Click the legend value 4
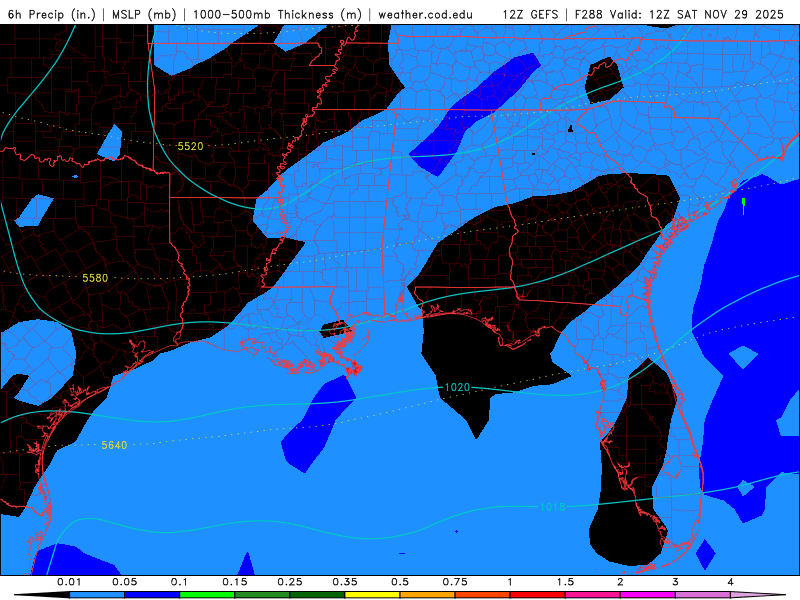 pyautogui.click(x=731, y=582)
